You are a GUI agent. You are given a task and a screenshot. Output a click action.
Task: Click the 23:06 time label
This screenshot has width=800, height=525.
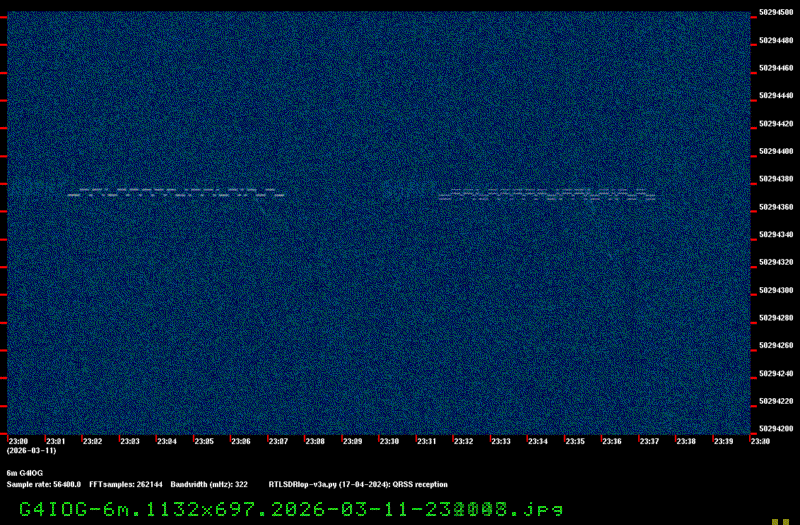click(241, 441)
